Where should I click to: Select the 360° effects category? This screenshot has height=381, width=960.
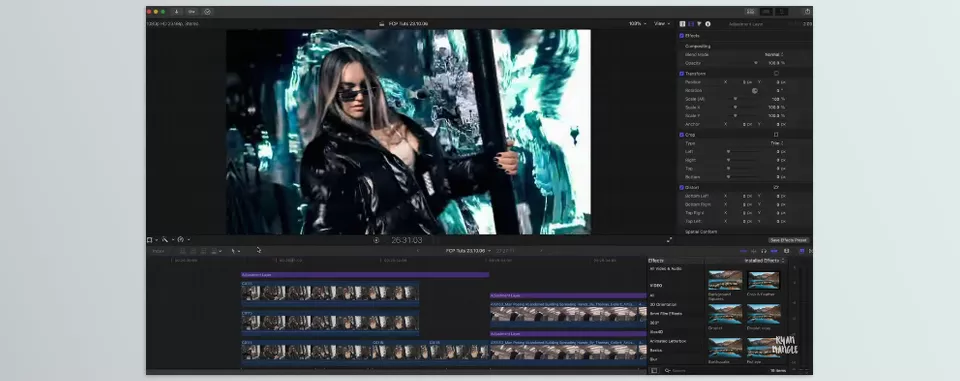[x=654, y=323]
